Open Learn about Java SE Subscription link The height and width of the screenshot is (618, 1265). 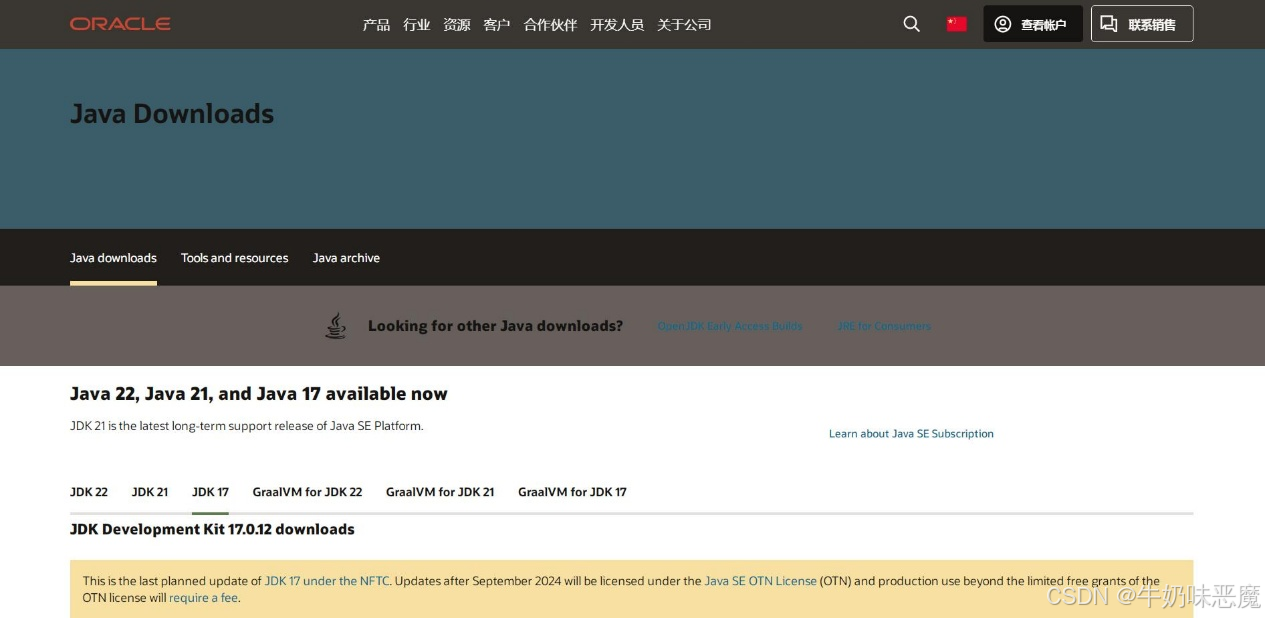coord(911,434)
